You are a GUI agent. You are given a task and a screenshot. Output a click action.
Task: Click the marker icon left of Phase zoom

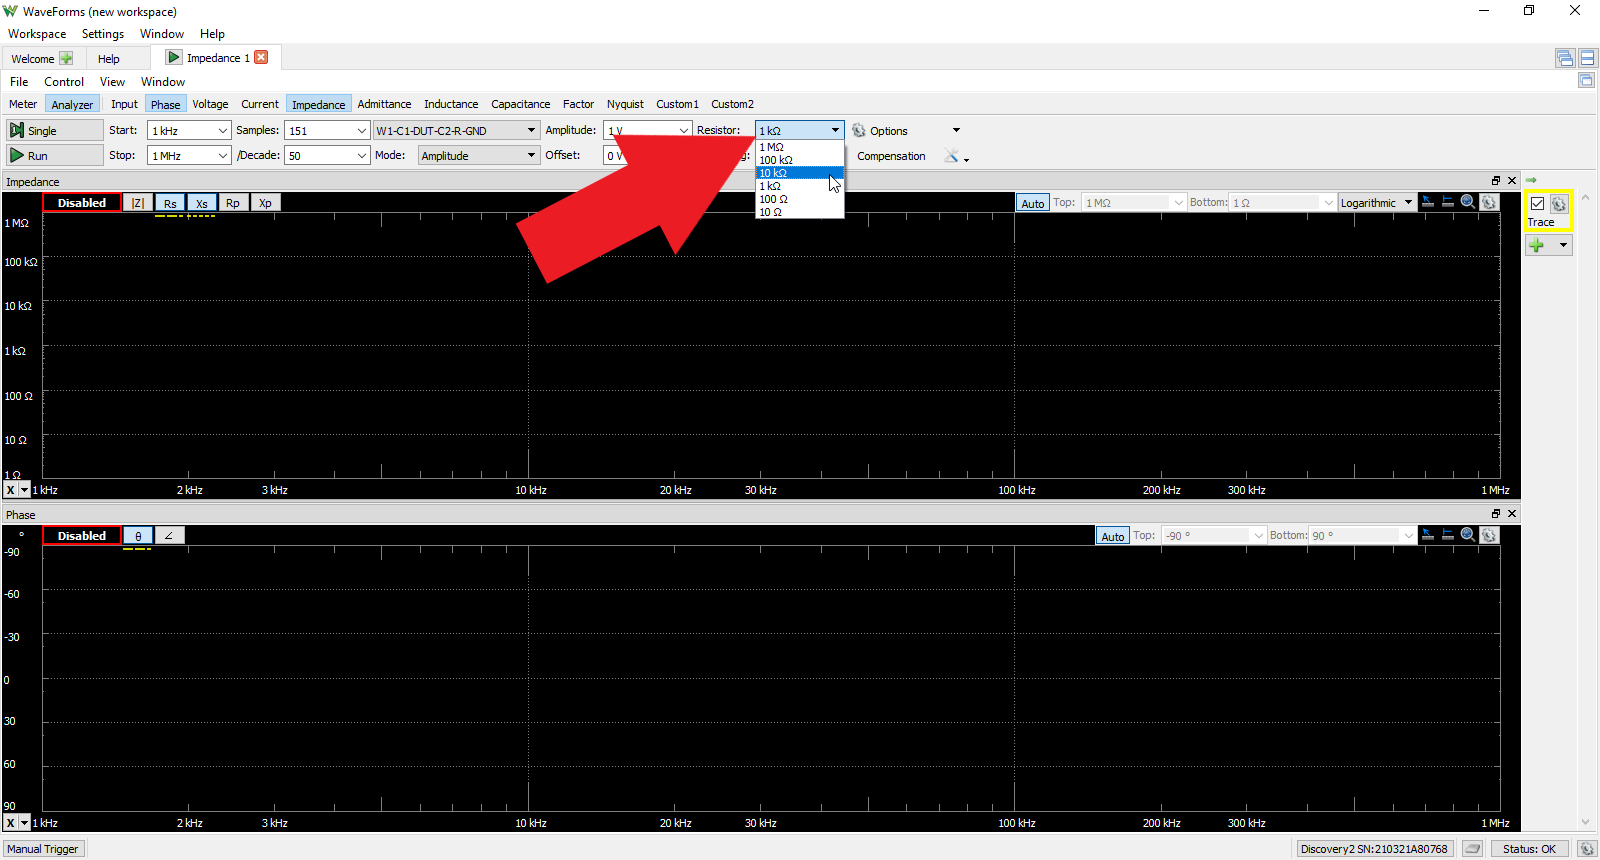(x=1448, y=535)
